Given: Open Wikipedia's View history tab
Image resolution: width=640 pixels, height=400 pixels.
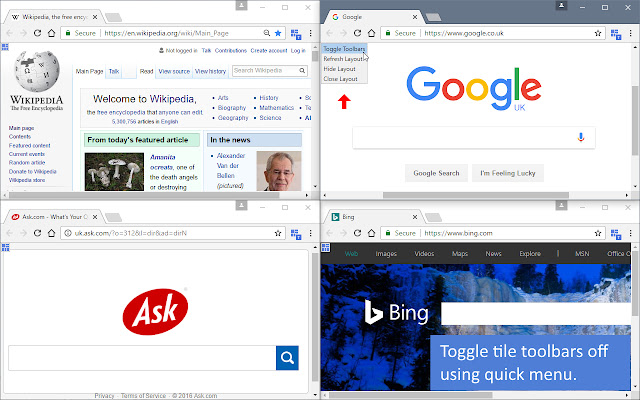Looking at the screenshot, I should click(x=210, y=71).
